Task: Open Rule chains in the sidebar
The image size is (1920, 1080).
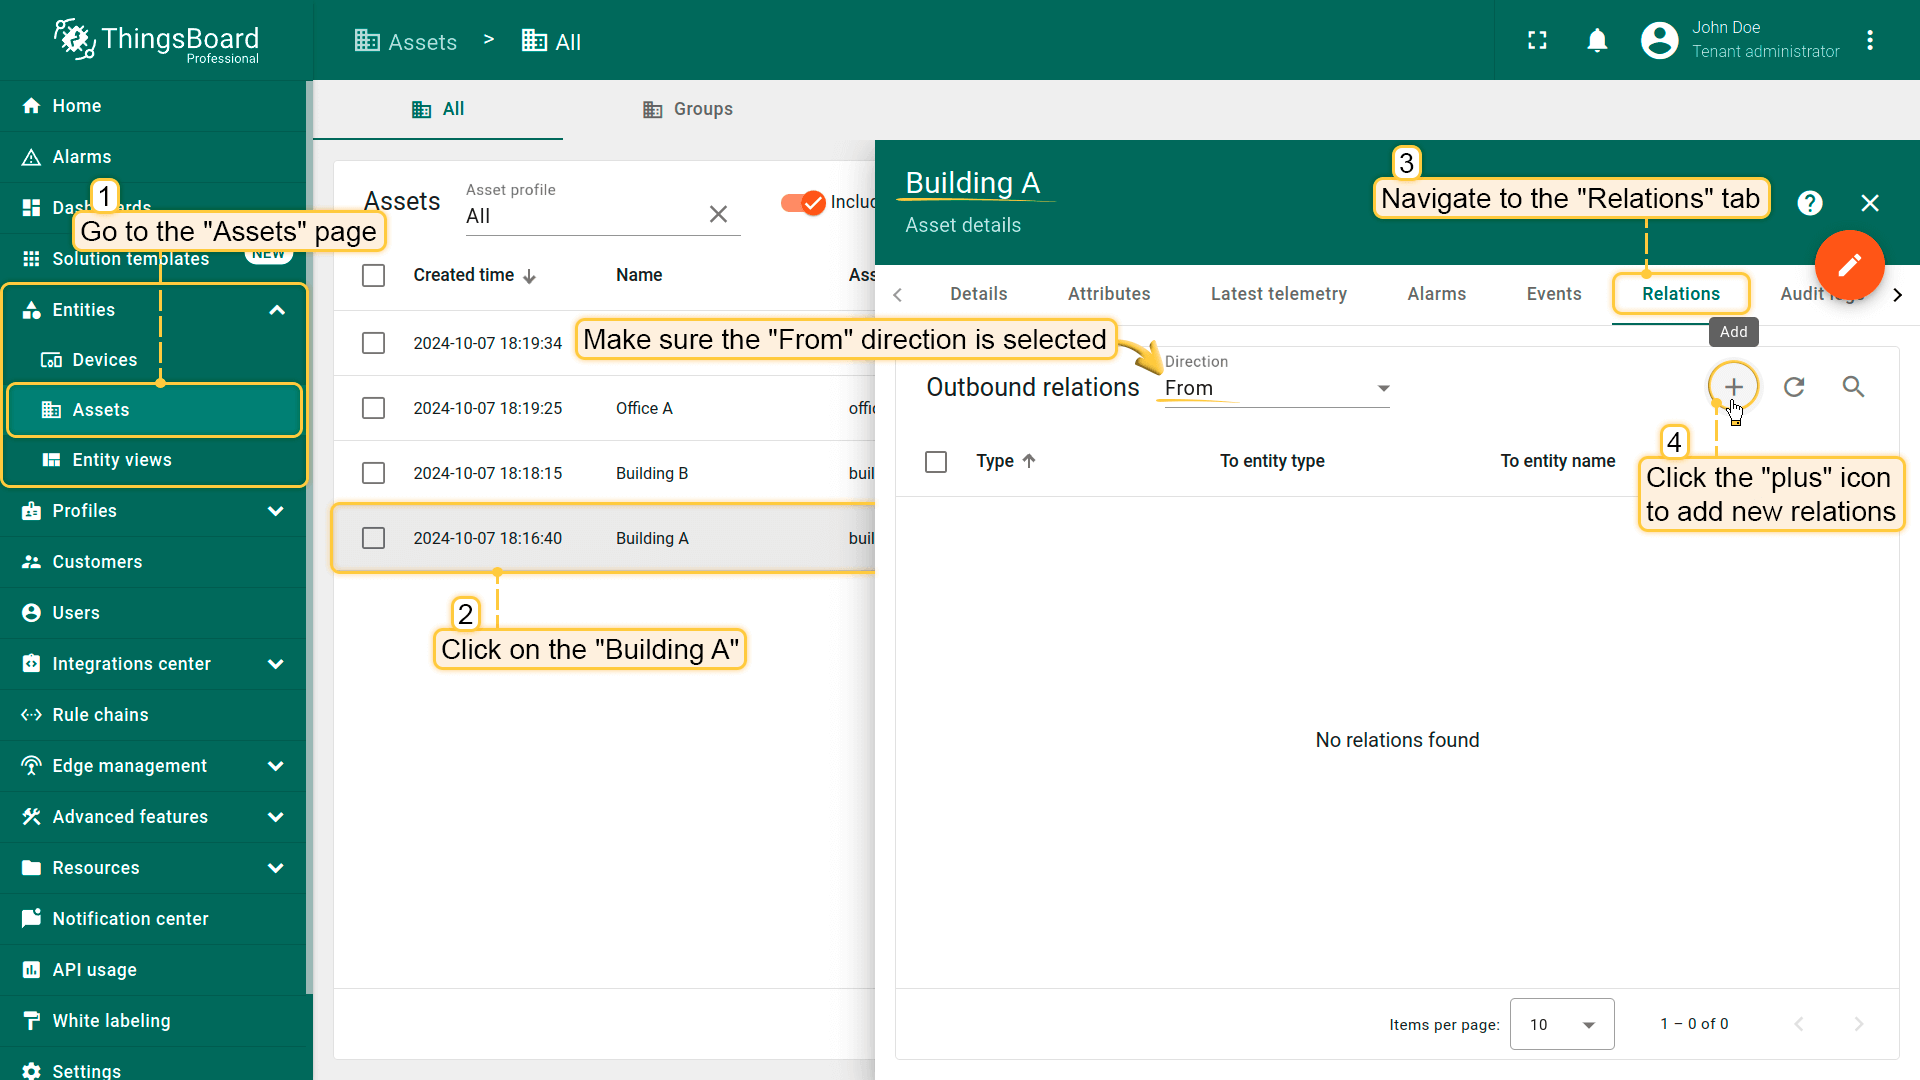Action: pyautogui.click(x=100, y=715)
